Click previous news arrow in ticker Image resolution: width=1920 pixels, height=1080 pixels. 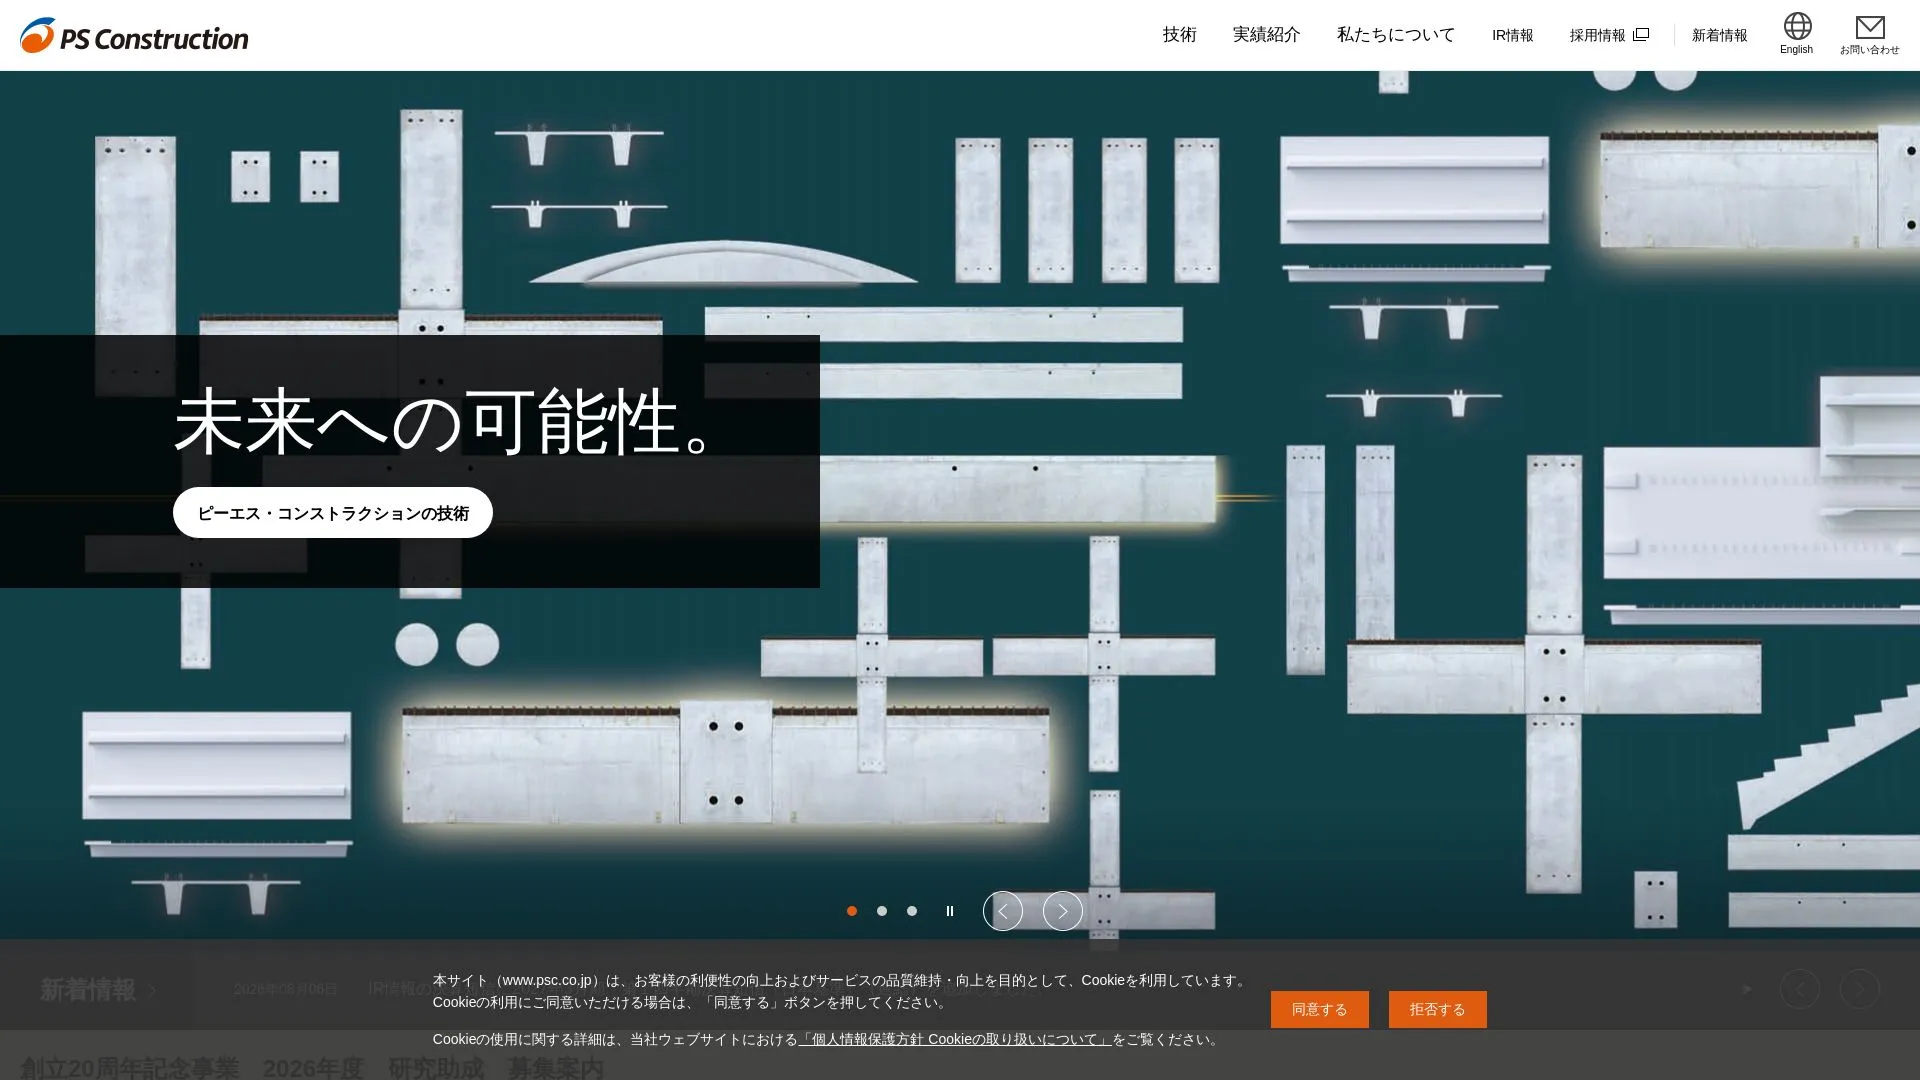point(1800,989)
